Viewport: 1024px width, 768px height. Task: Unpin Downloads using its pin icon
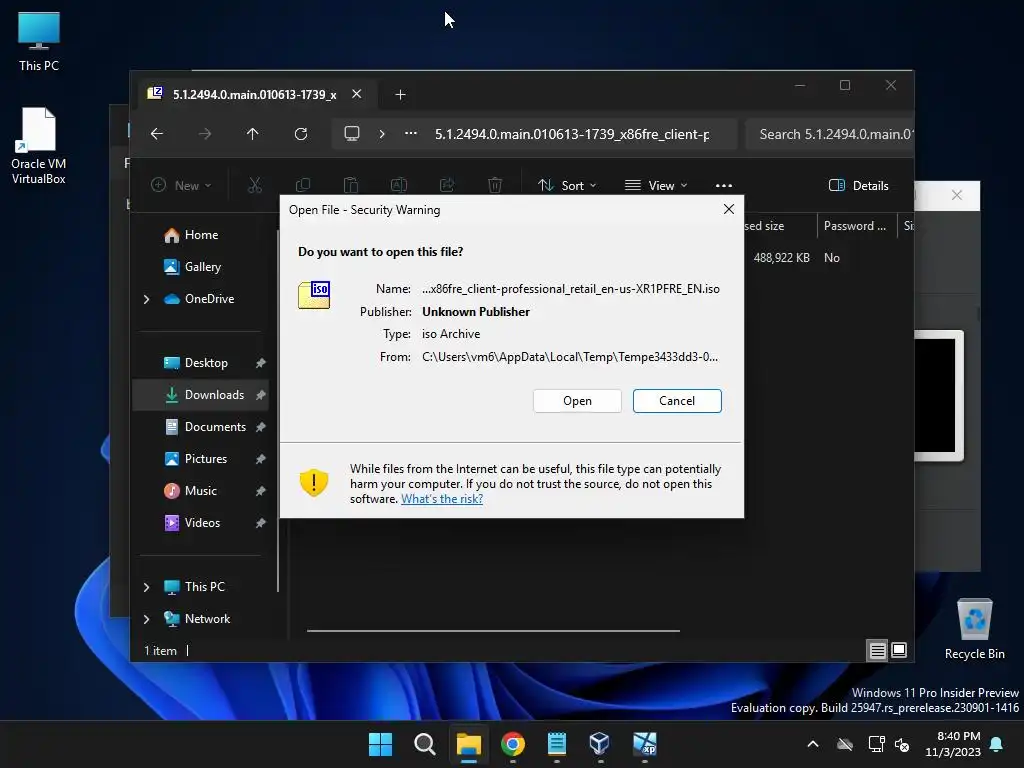click(261, 395)
